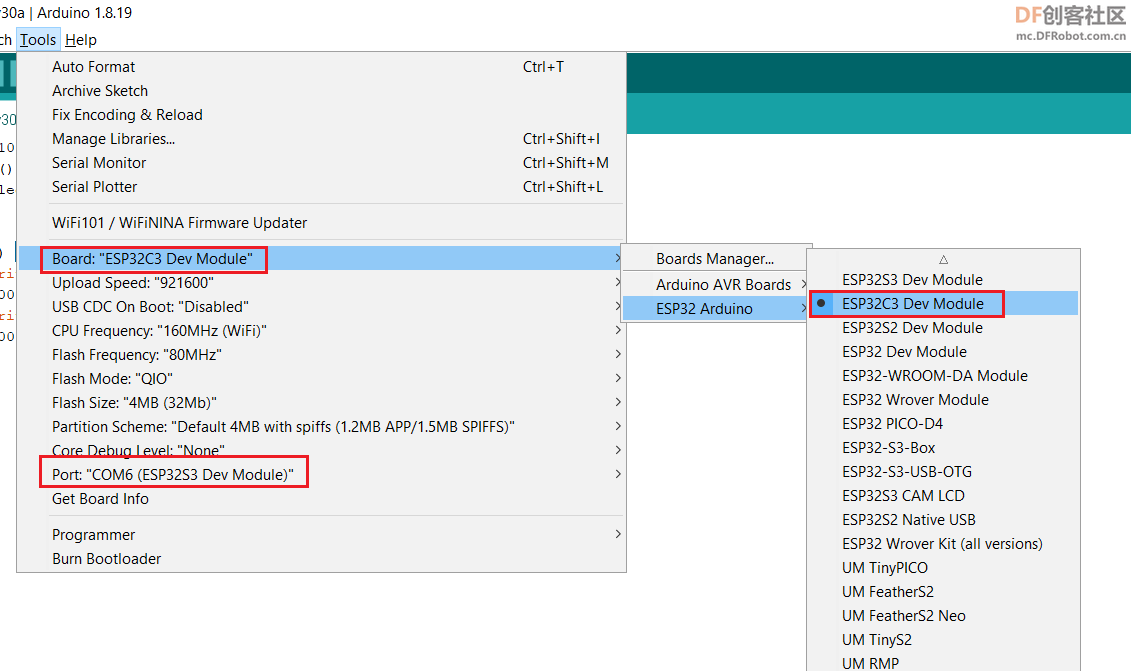The height and width of the screenshot is (671, 1131).
Task: Select Archive Sketch
Action: pyautogui.click(x=322, y=91)
